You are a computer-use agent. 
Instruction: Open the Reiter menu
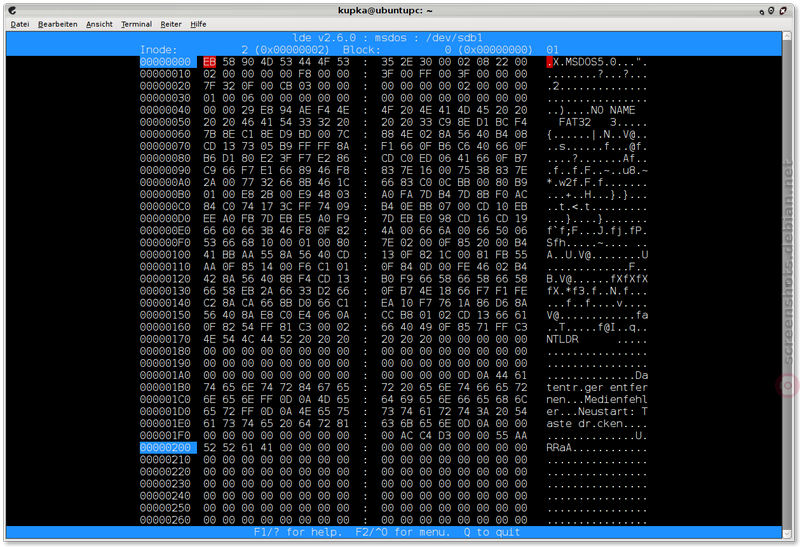click(171, 24)
